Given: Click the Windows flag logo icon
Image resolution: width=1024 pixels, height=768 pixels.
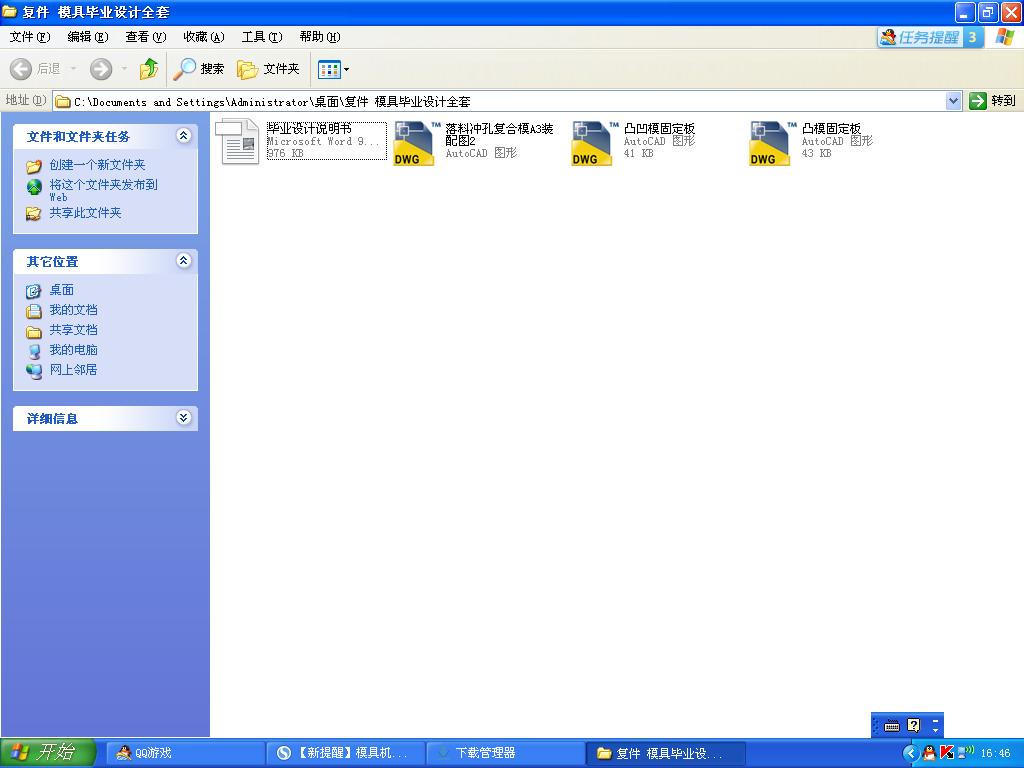Looking at the screenshot, I should [1005, 37].
